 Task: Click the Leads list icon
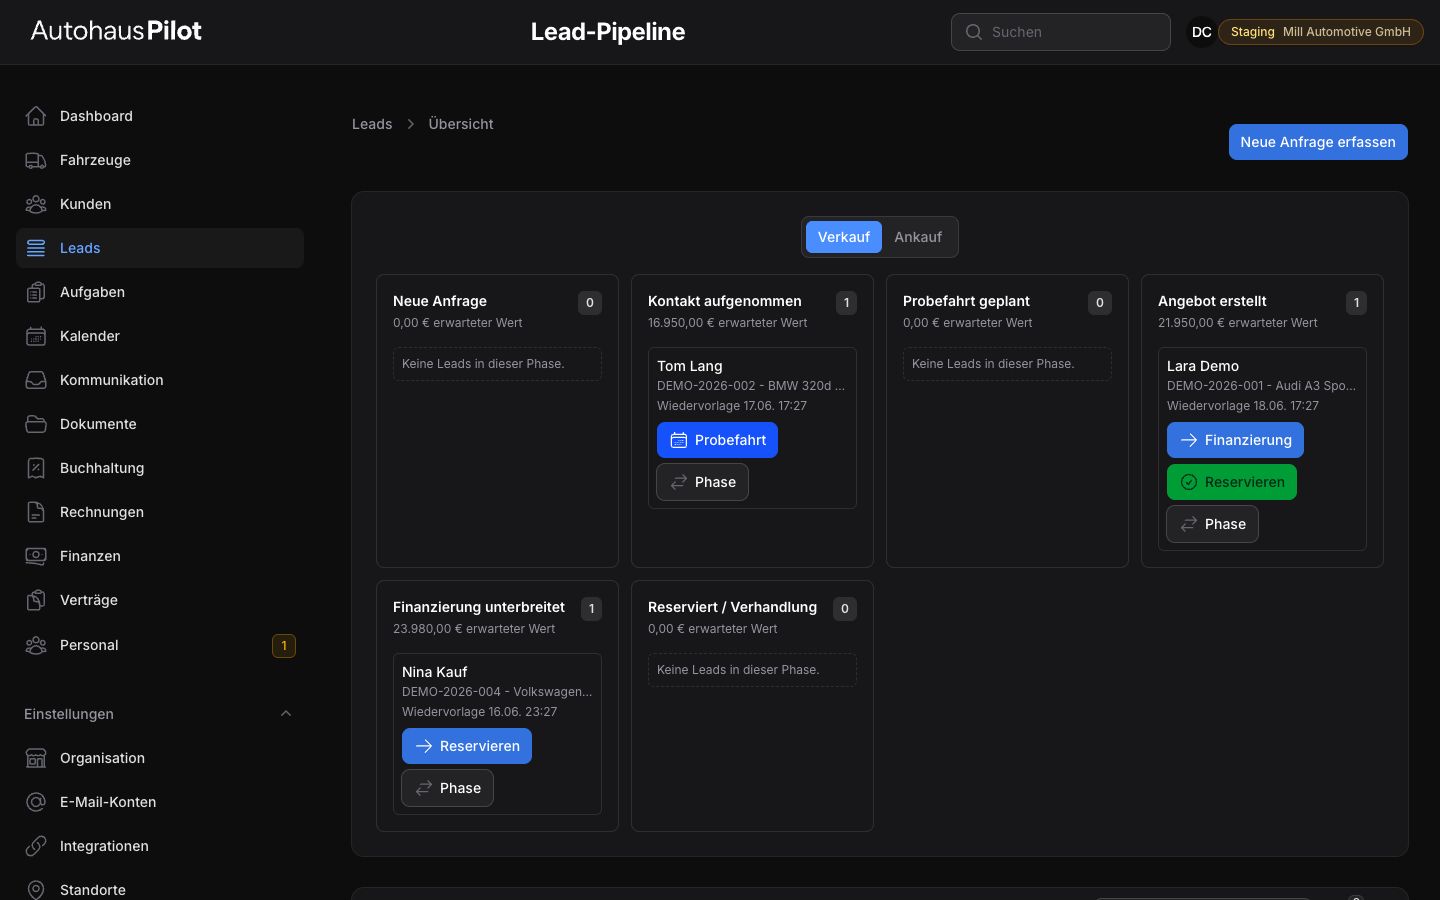tap(36, 248)
